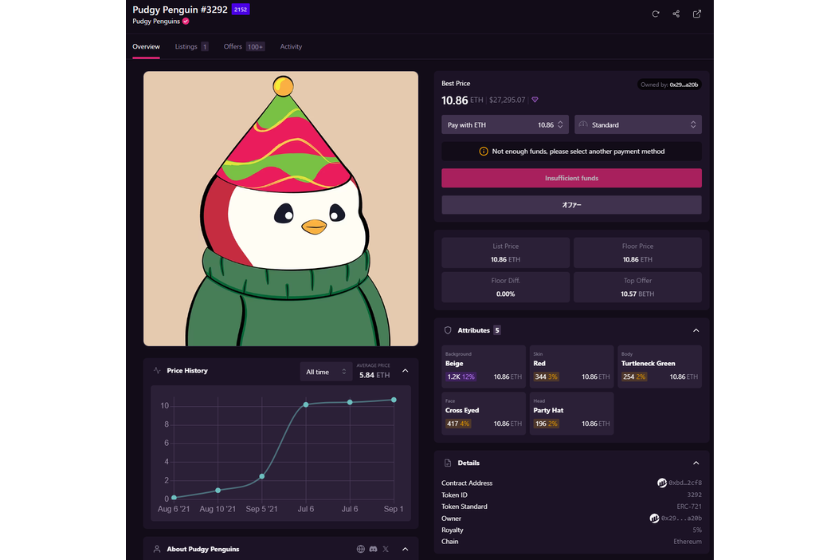
Task: Collapse the Details section
Action: tap(696, 463)
